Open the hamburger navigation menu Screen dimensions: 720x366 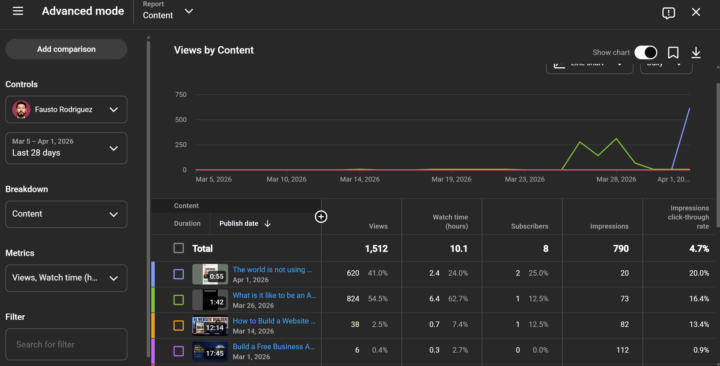click(x=18, y=11)
